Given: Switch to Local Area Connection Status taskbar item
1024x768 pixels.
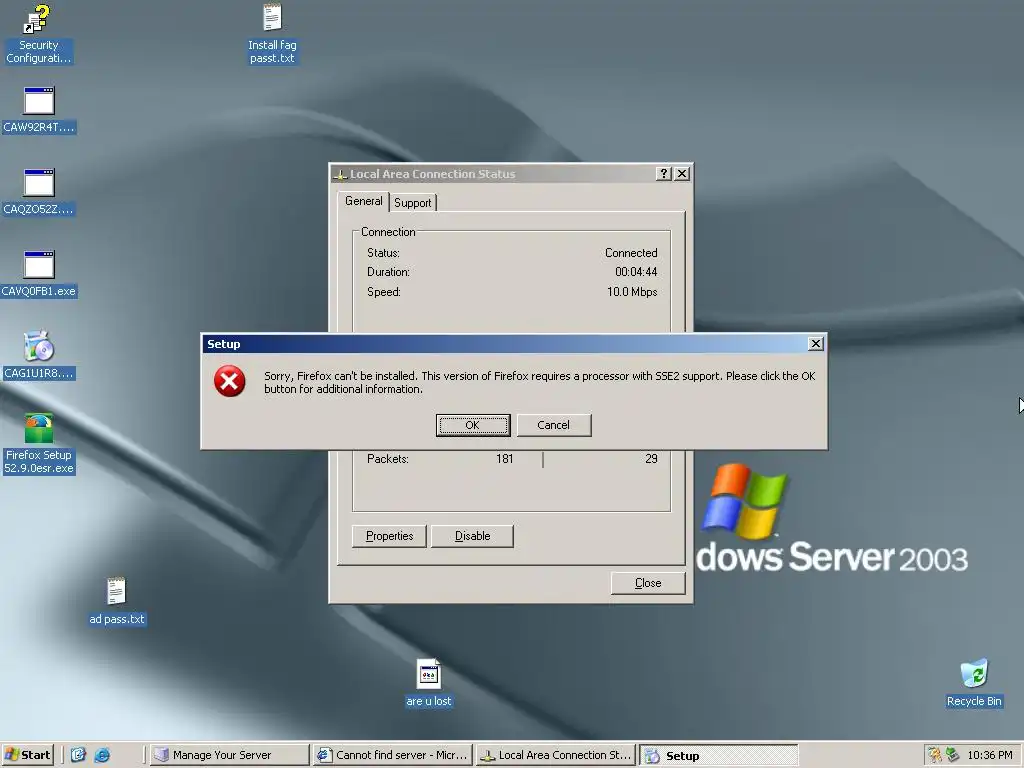Looking at the screenshot, I should pyautogui.click(x=556, y=755).
